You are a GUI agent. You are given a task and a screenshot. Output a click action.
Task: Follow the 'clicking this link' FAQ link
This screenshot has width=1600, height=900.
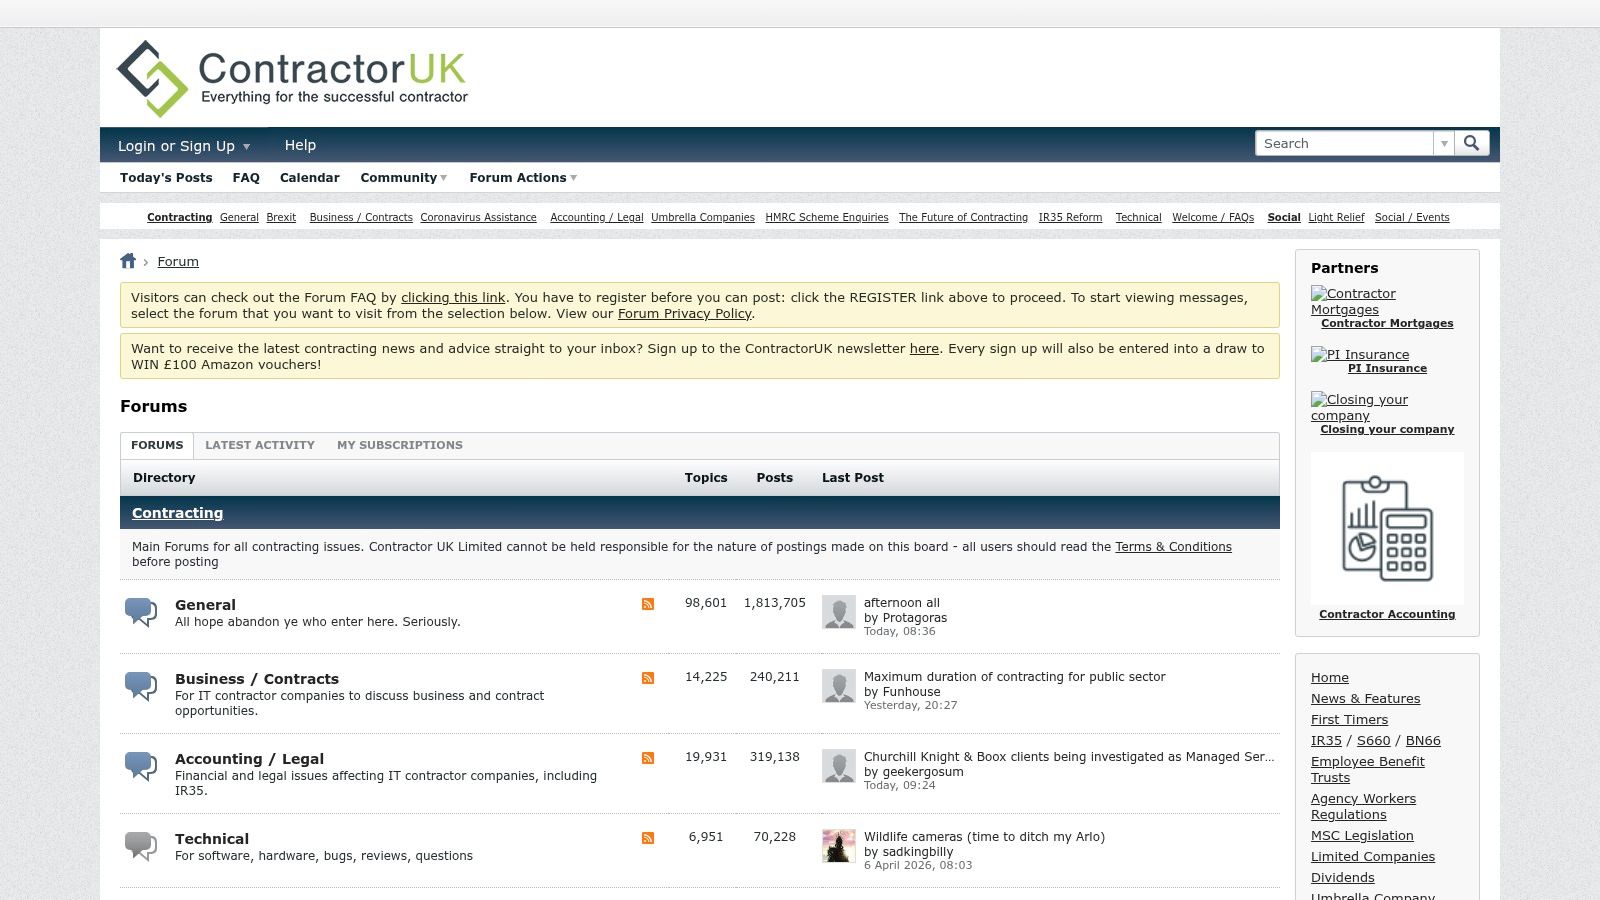pyautogui.click(x=453, y=298)
